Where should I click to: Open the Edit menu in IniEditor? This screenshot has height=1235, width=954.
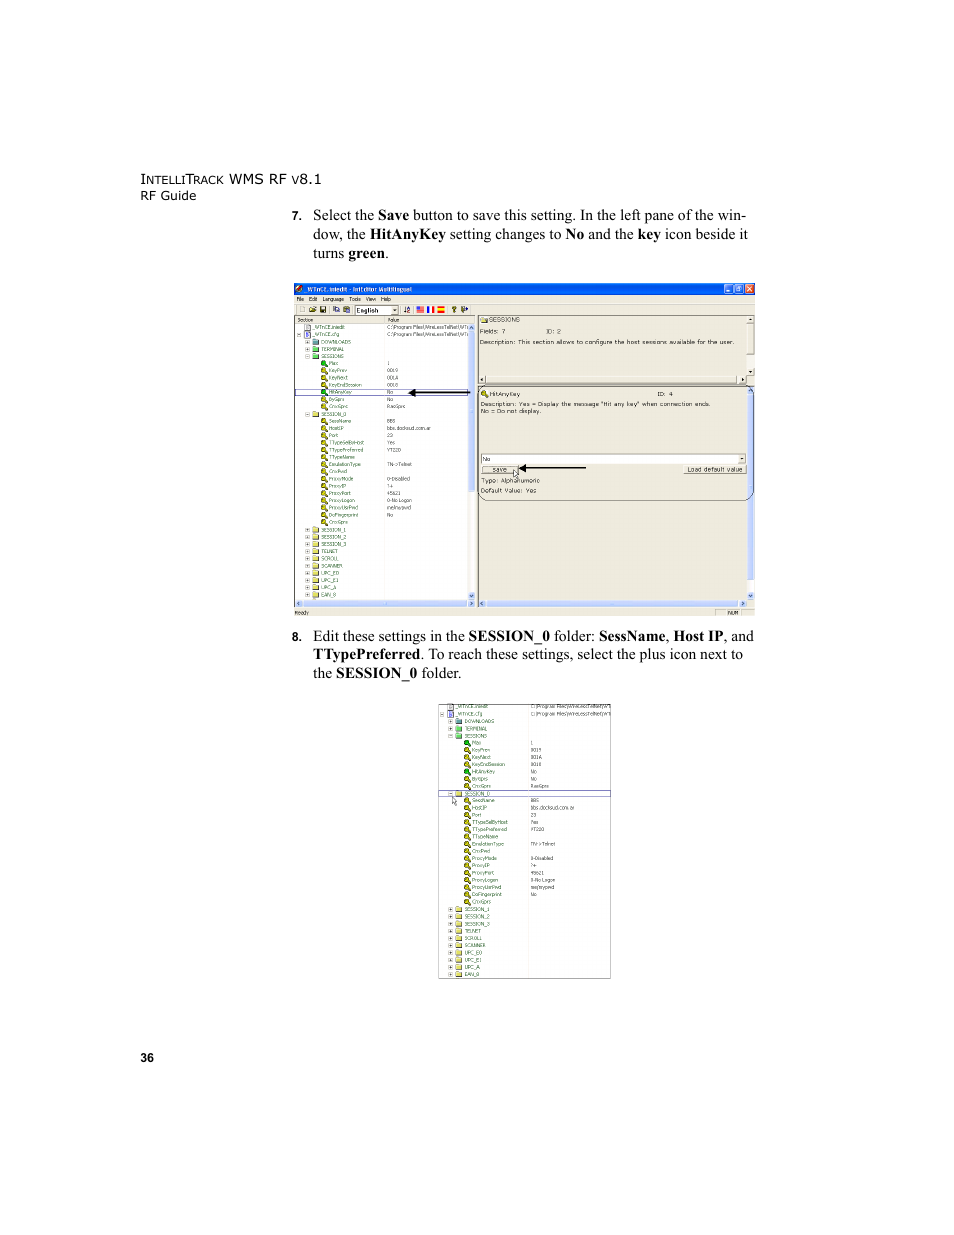click(313, 299)
